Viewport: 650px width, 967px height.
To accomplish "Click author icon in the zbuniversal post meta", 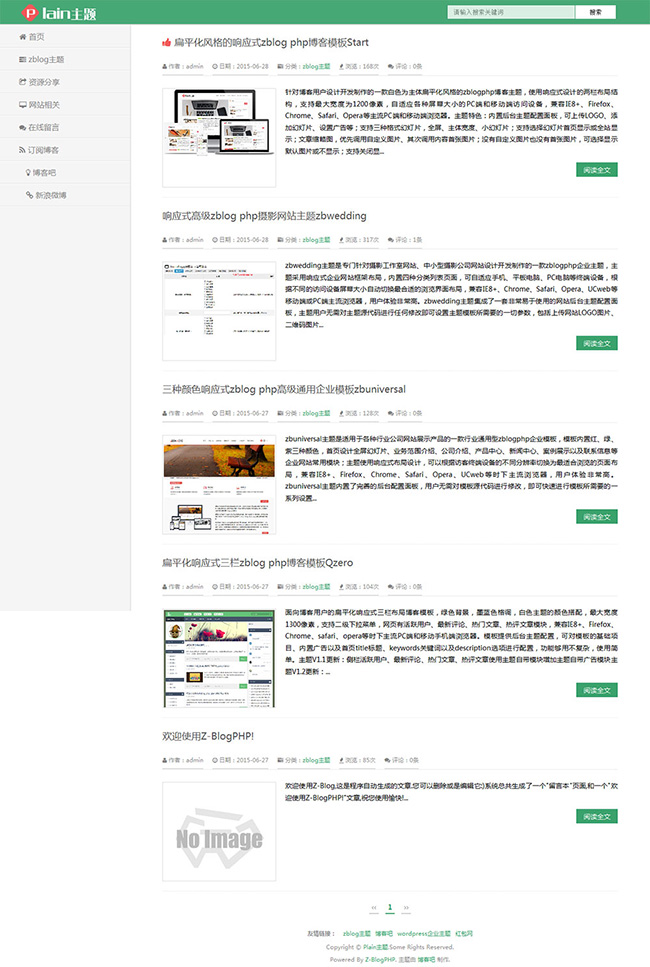I will 165,413.
